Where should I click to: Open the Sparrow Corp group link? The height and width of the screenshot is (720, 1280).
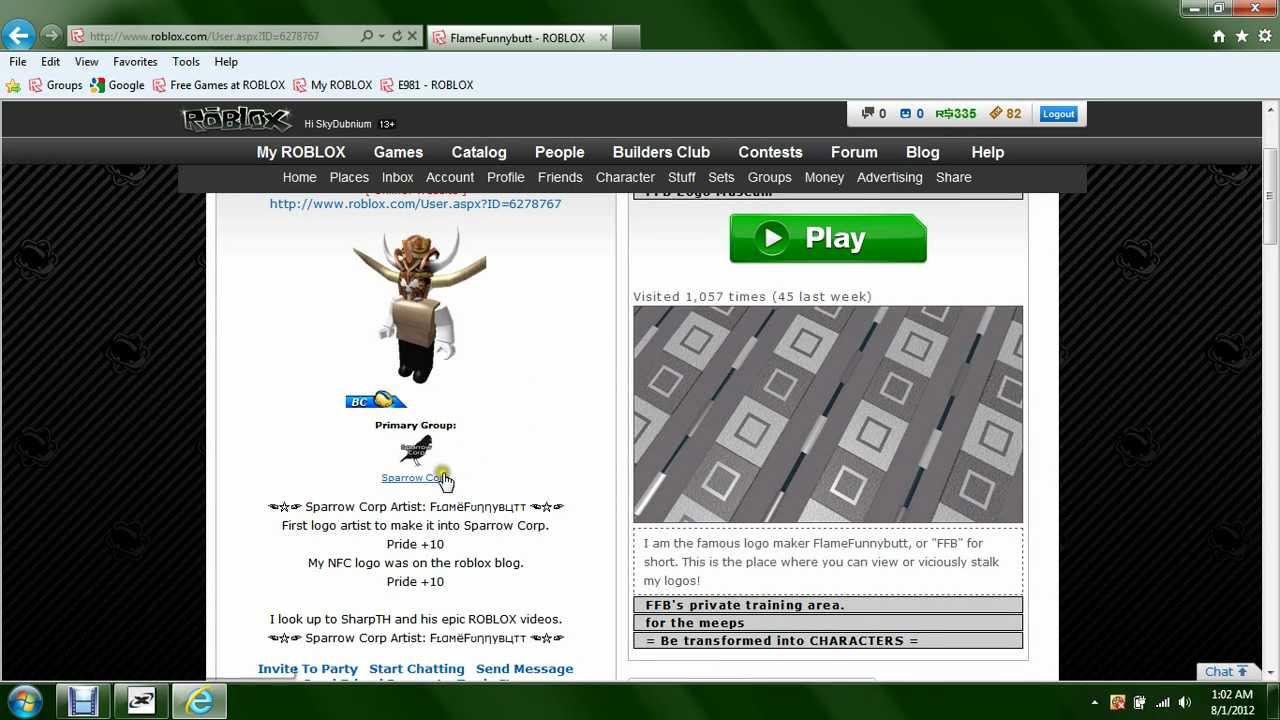click(415, 478)
